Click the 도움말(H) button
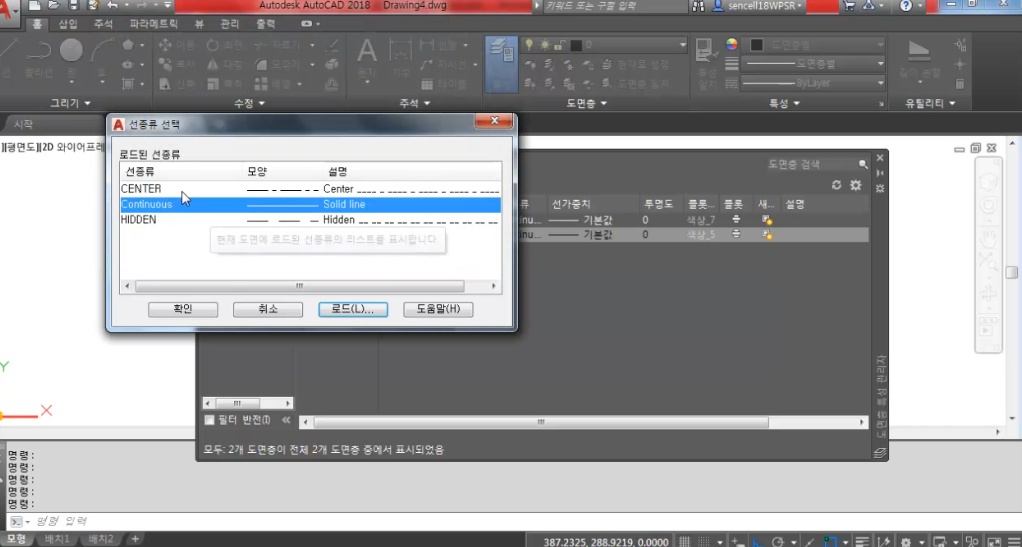 [438, 309]
